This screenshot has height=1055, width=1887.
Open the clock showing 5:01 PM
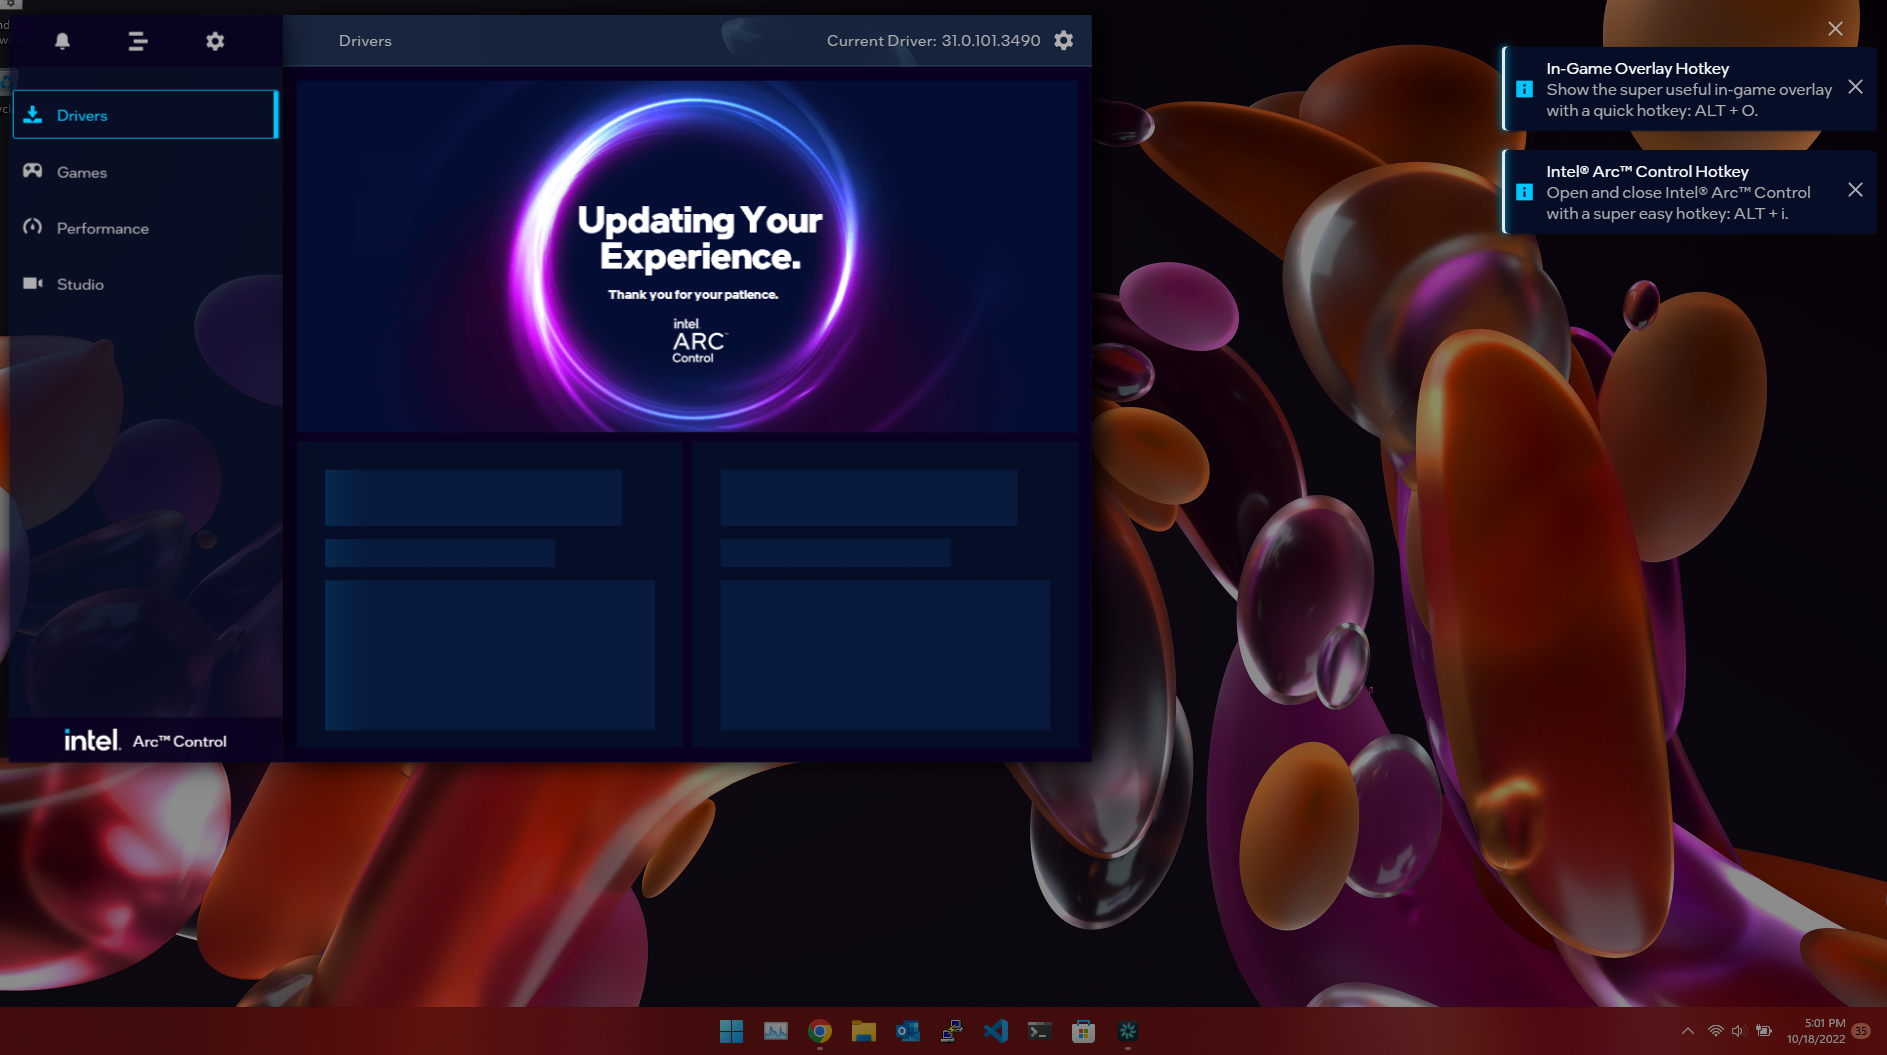pyautogui.click(x=1816, y=1031)
